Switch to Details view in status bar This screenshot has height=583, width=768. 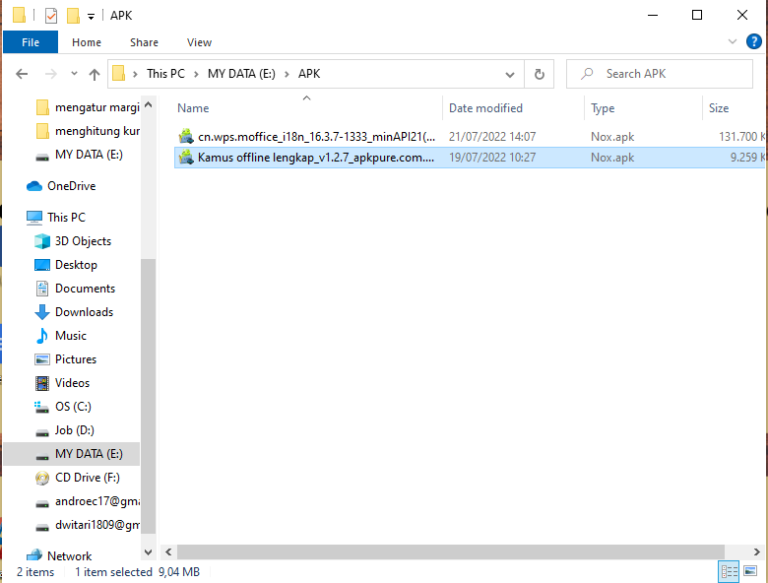[x=728, y=571]
